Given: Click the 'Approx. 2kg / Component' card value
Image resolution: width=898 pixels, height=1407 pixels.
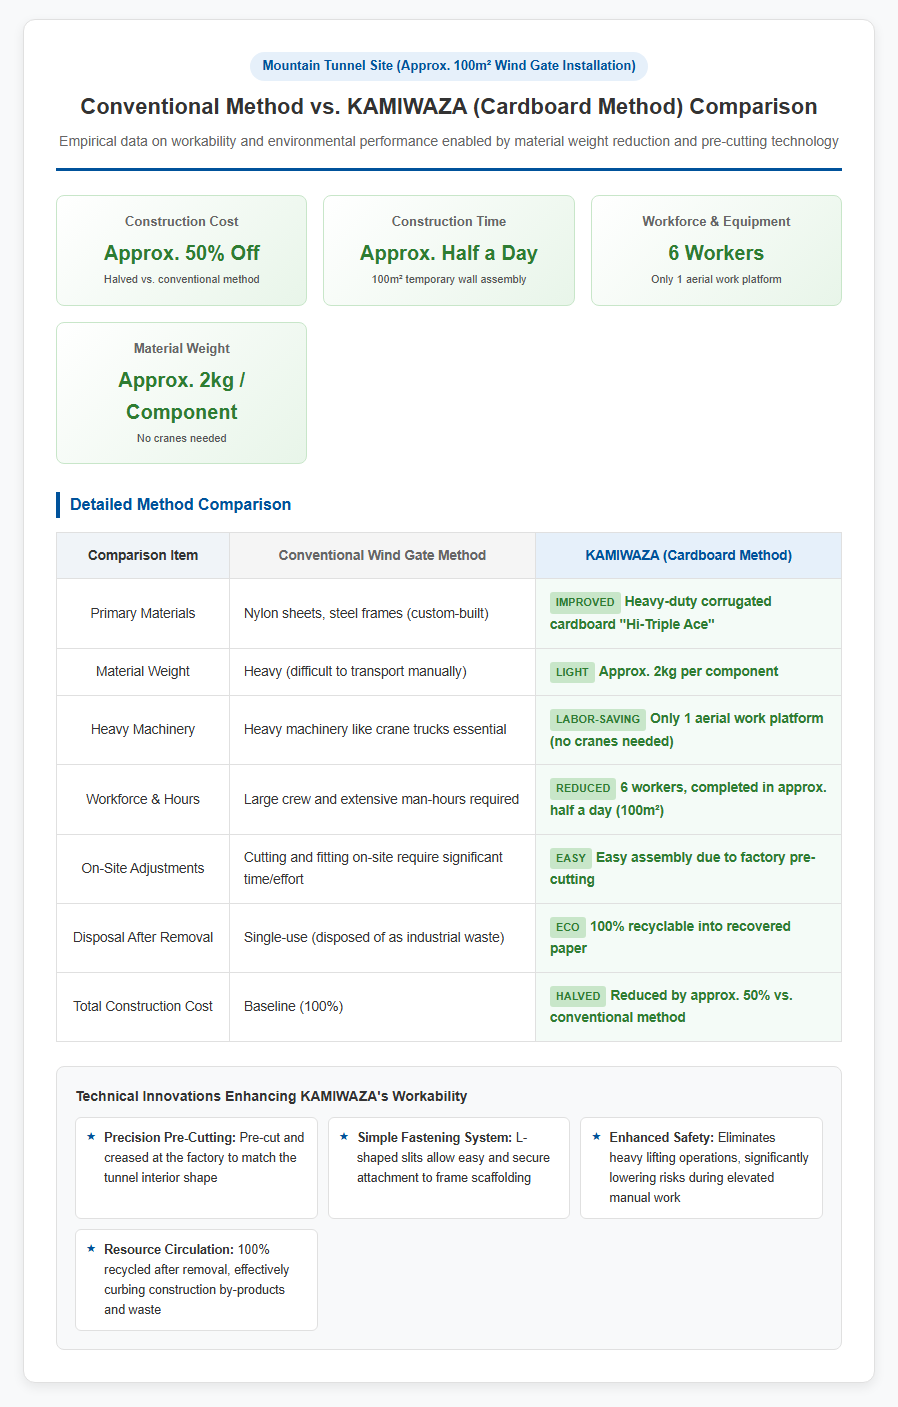Looking at the screenshot, I should tap(182, 396).
